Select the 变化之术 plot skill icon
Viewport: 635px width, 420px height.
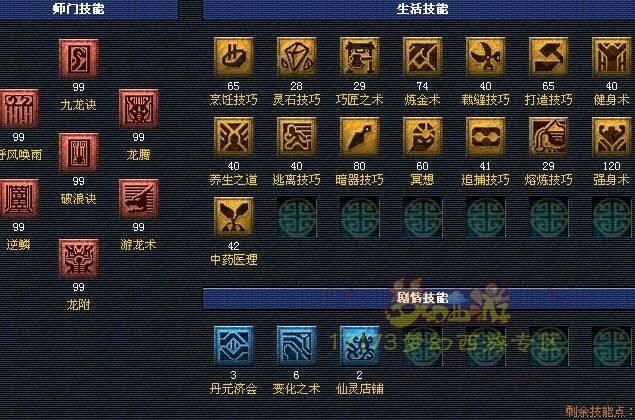[x=296, y=345]
